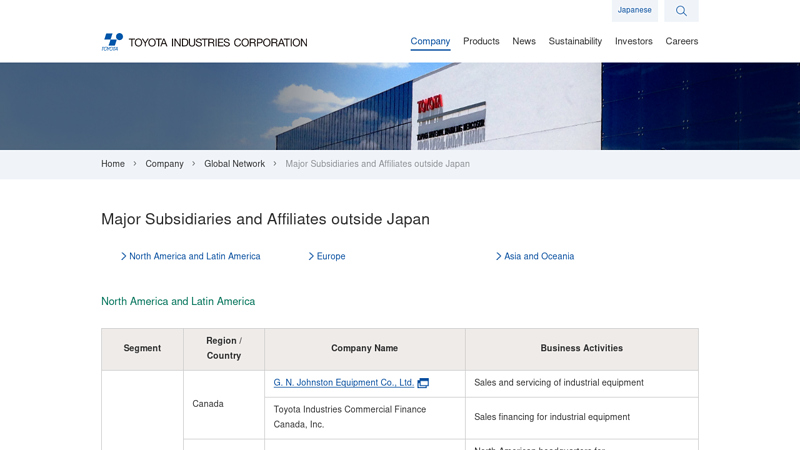Screen dimensions: 800x450
Task: Click the 'Canada' table cell
Action: [223, 404]
